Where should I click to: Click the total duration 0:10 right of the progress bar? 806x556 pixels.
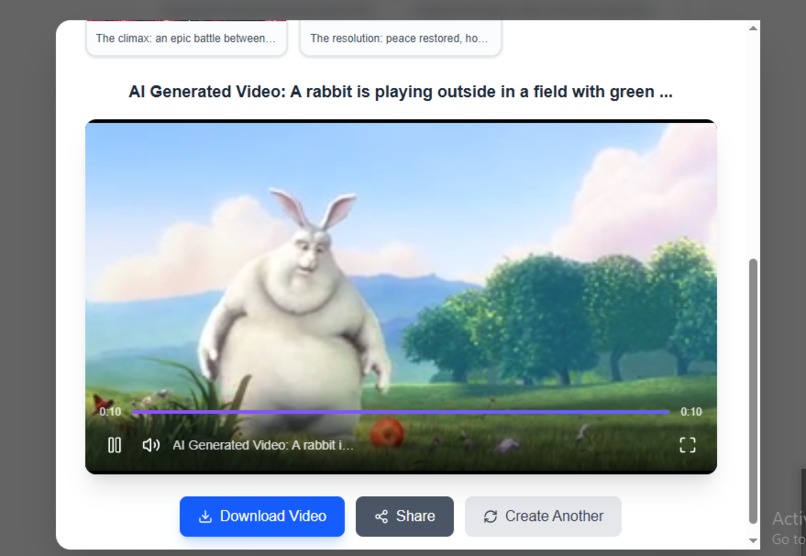(x=691, y=412)
